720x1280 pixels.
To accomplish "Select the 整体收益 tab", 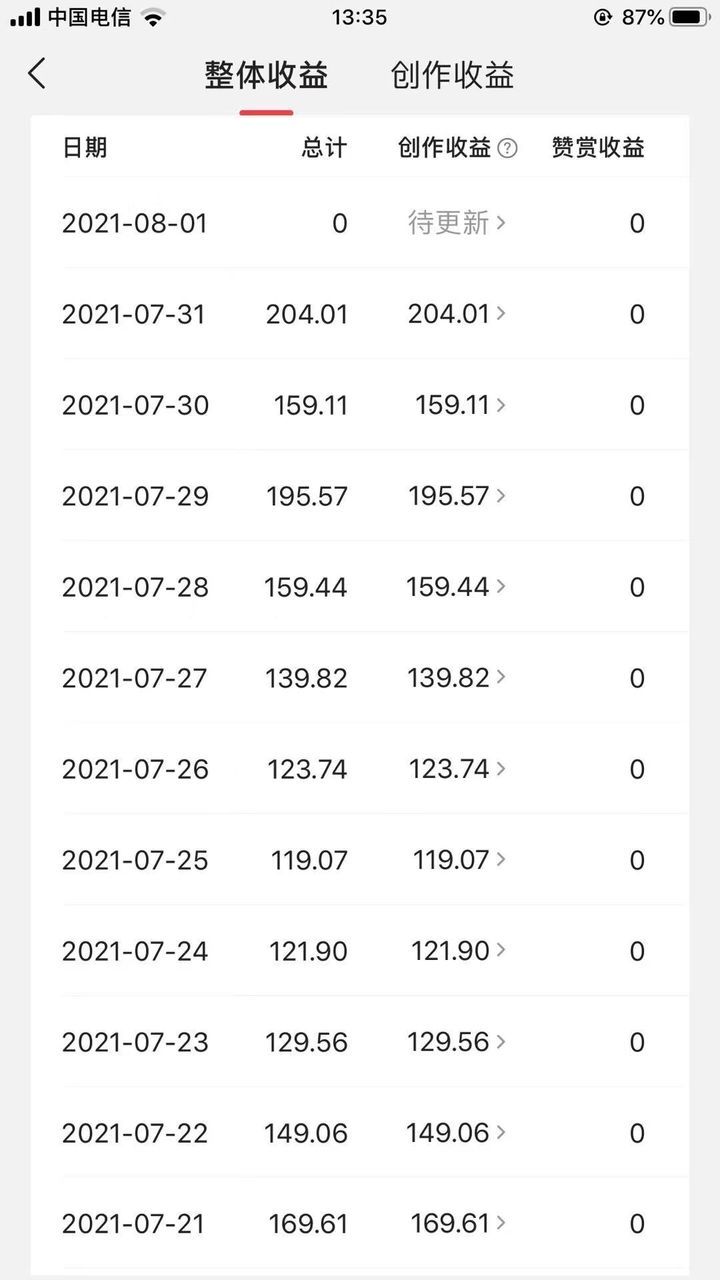I will 266,76.
